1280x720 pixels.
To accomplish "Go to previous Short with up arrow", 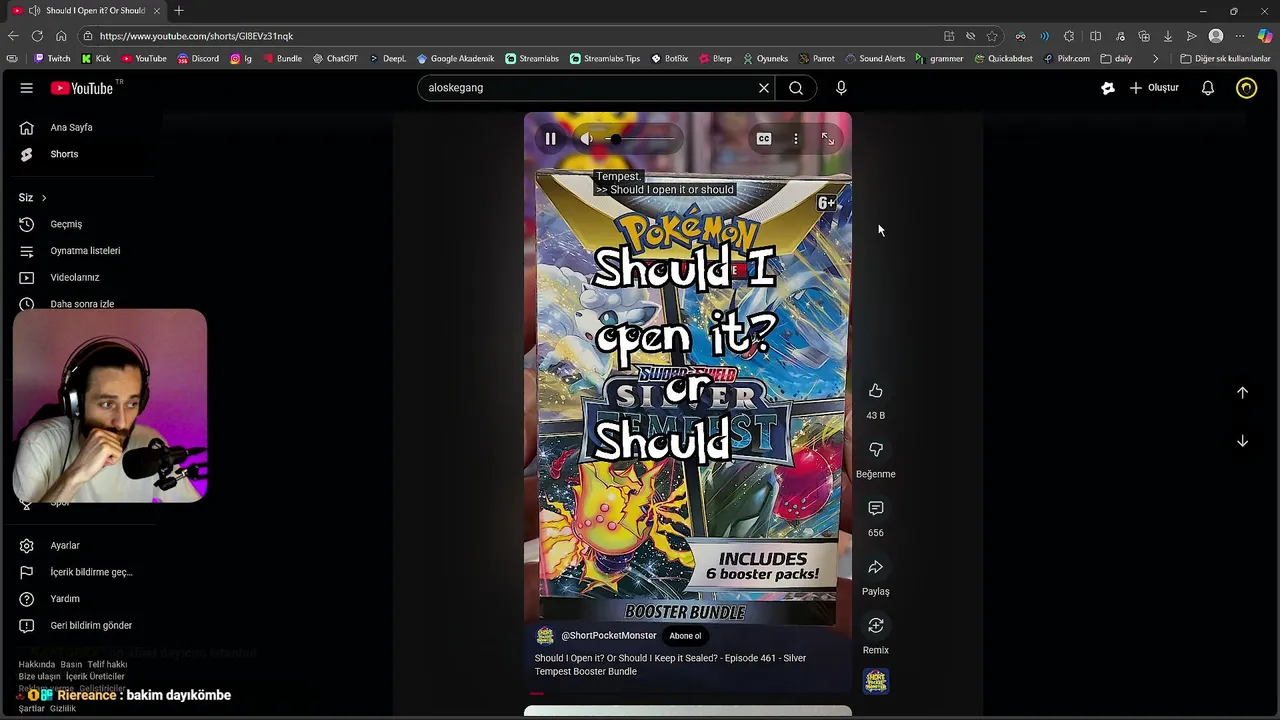I will pyautogui.click(x=1243, y=393).
